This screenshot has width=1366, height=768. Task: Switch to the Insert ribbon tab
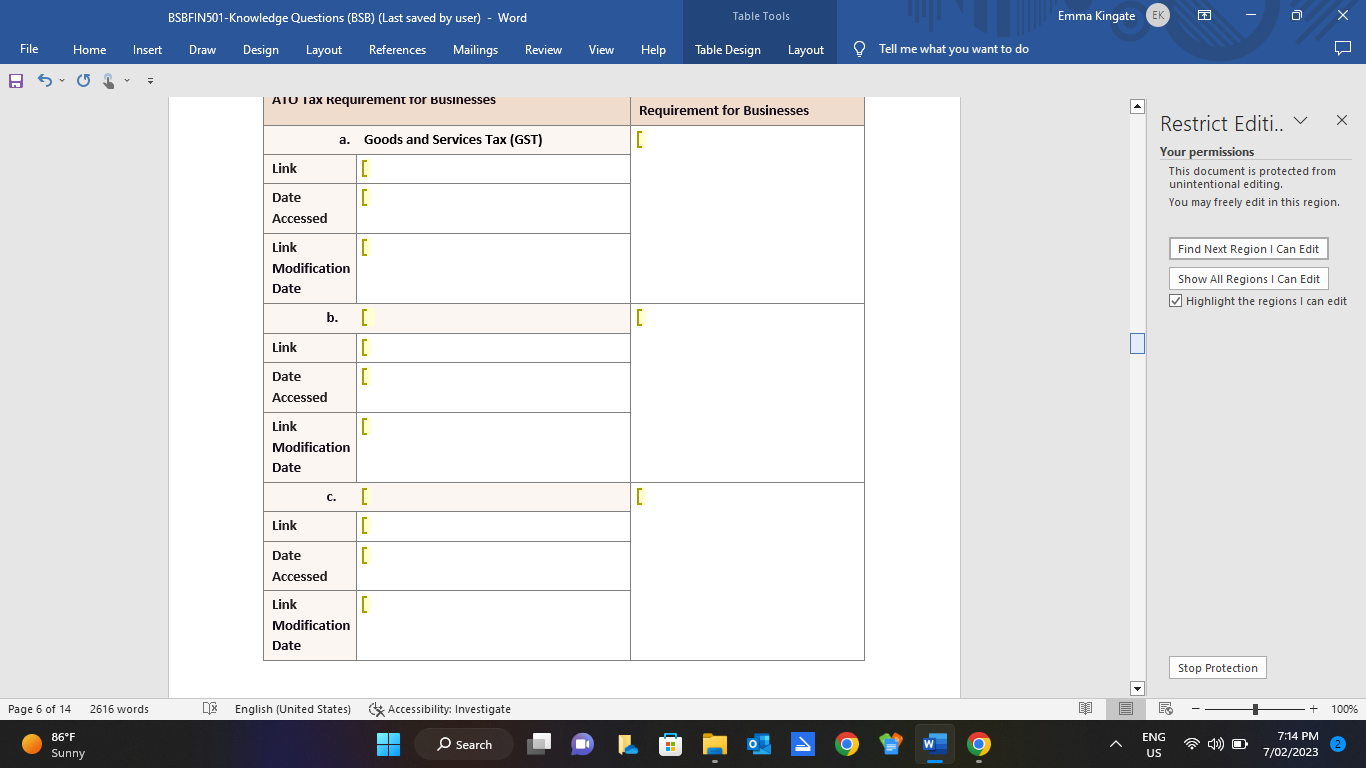click(x=147, y=49)
